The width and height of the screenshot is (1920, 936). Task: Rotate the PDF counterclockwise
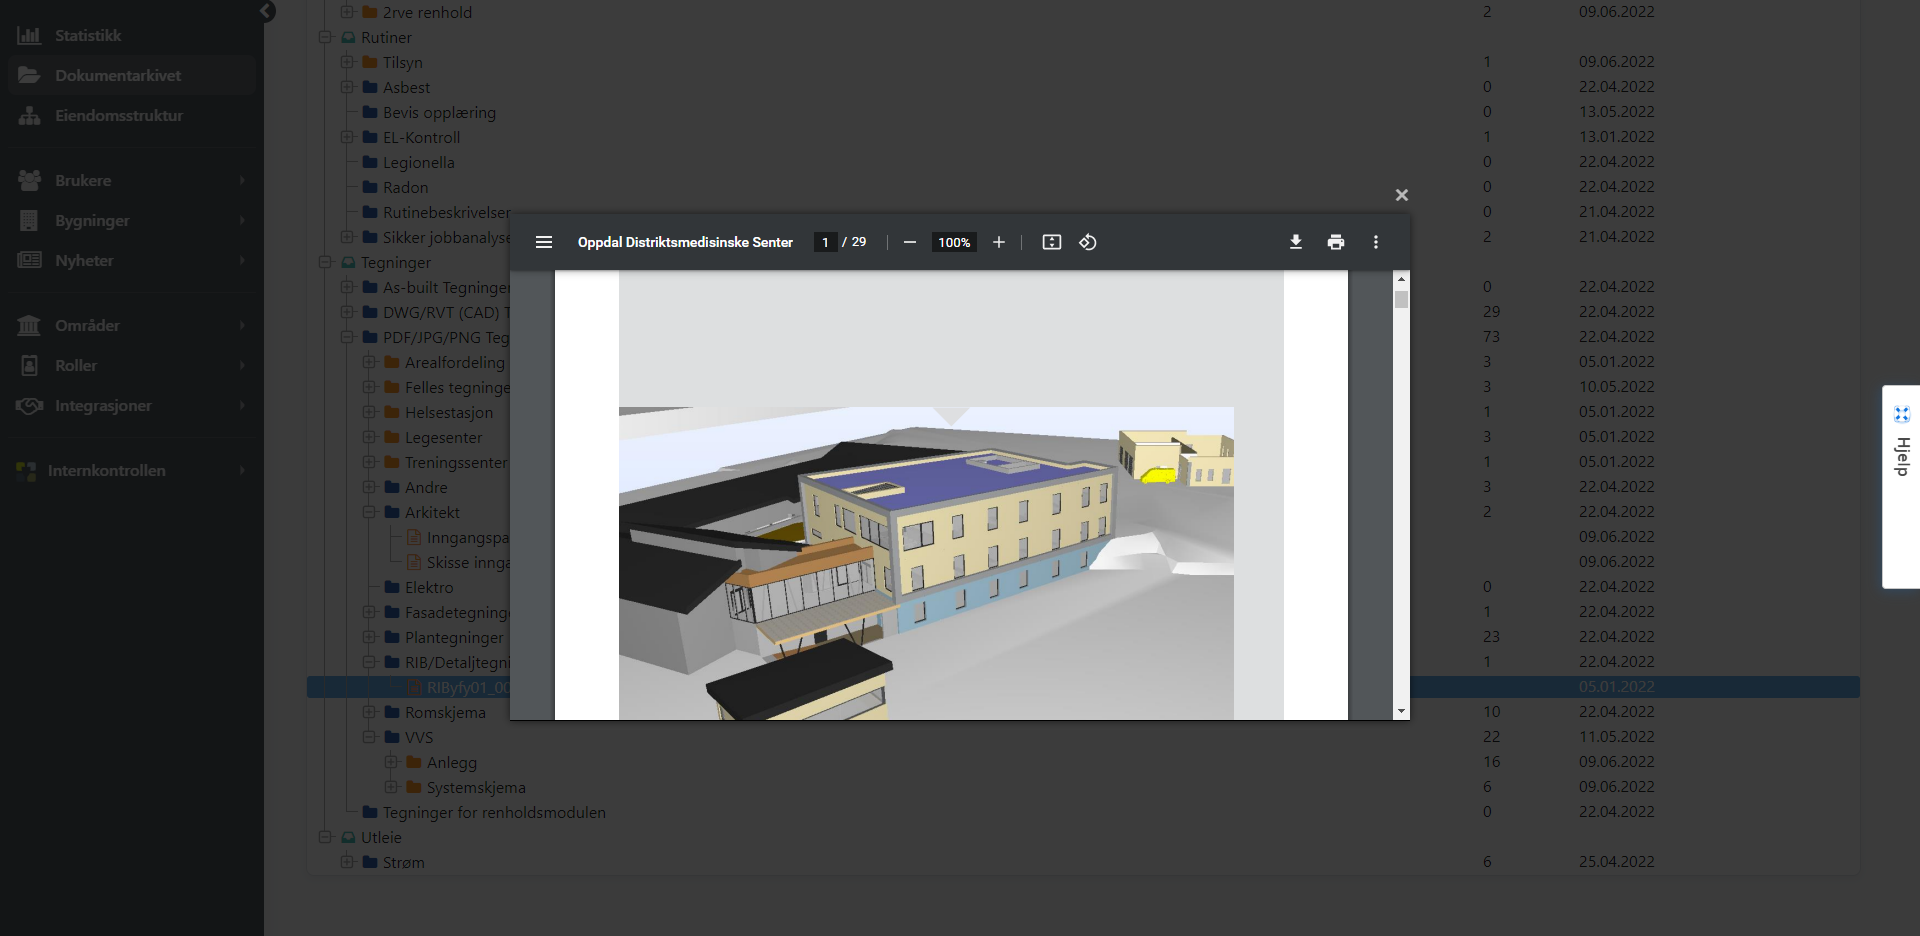coord(1088,242)
